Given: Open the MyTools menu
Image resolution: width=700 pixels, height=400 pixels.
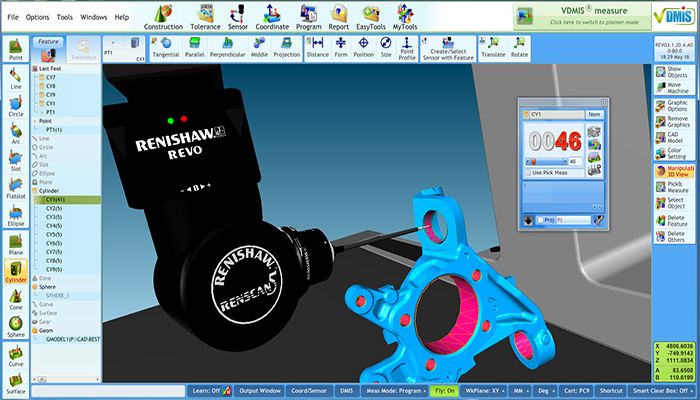Looking at the screenshot, I should pos(405,17).
